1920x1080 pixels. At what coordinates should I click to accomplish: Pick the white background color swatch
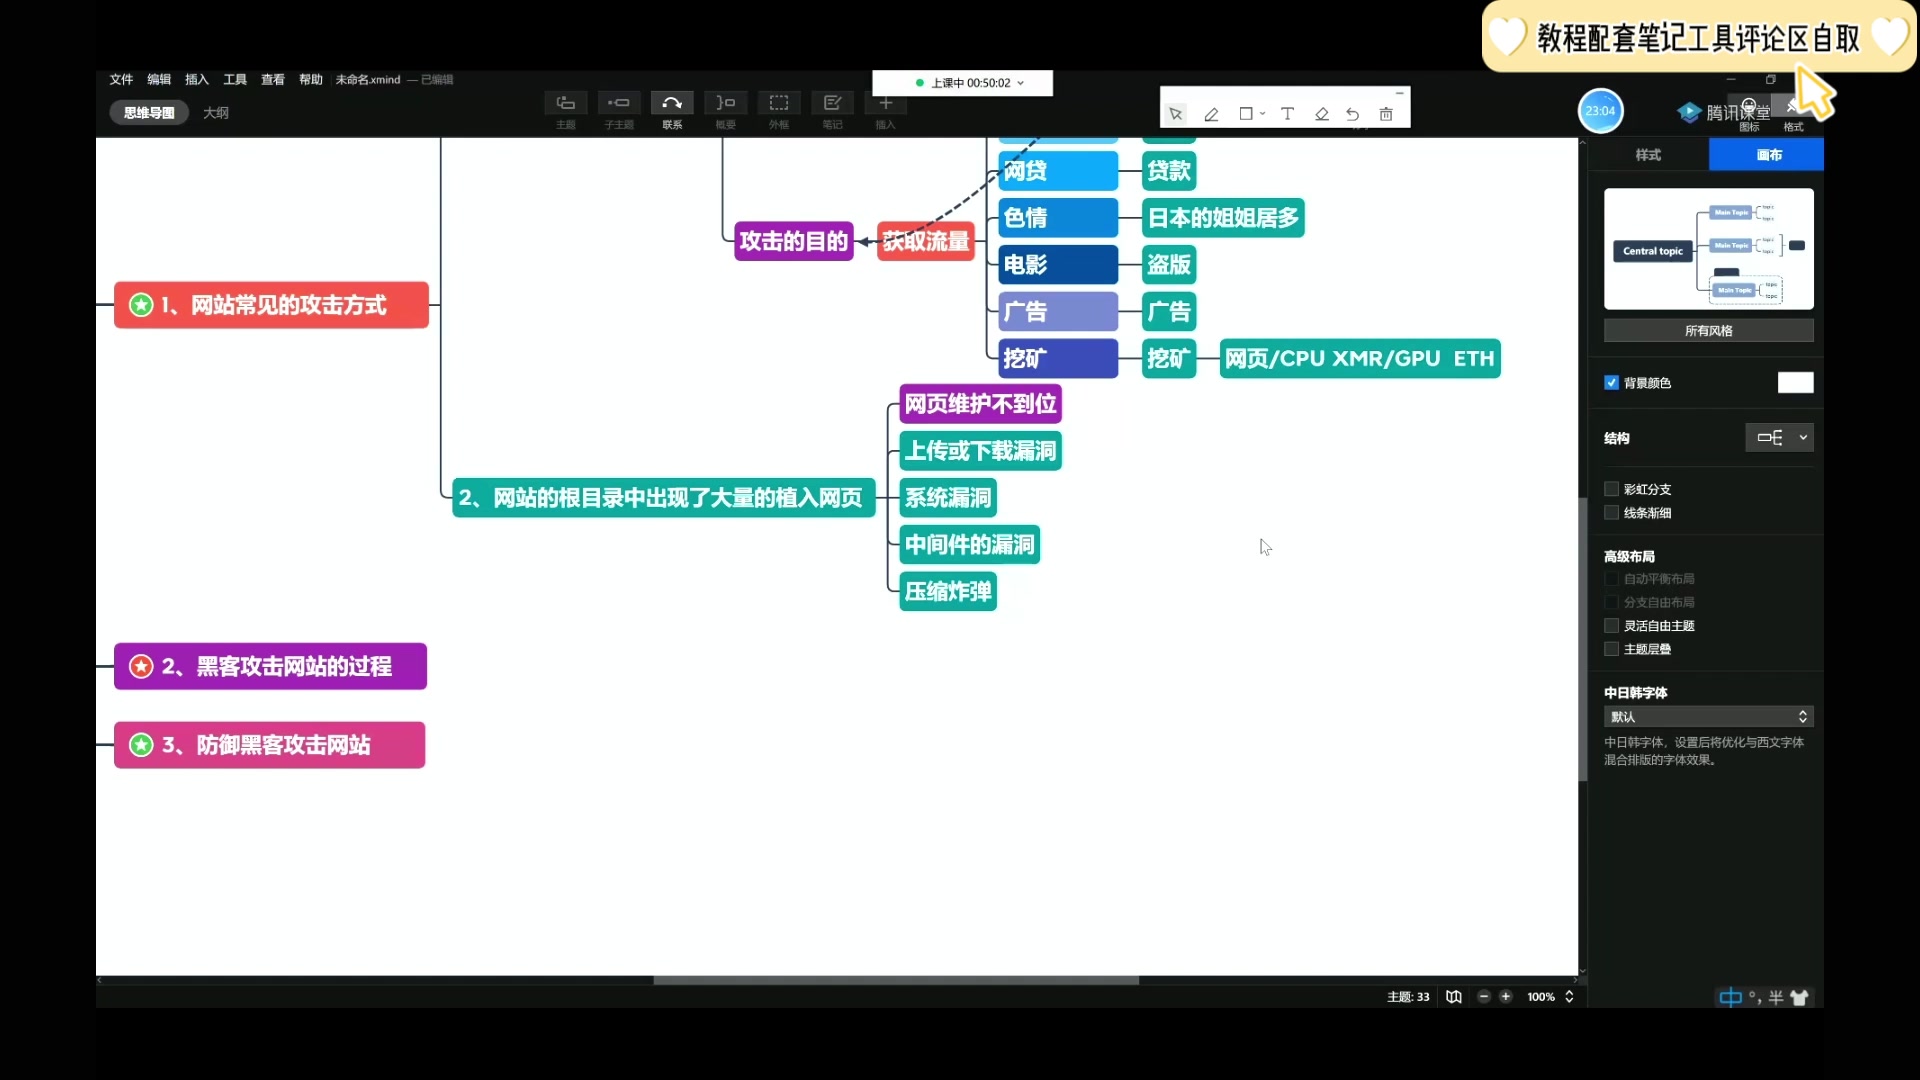click(x=1795, y=383)
